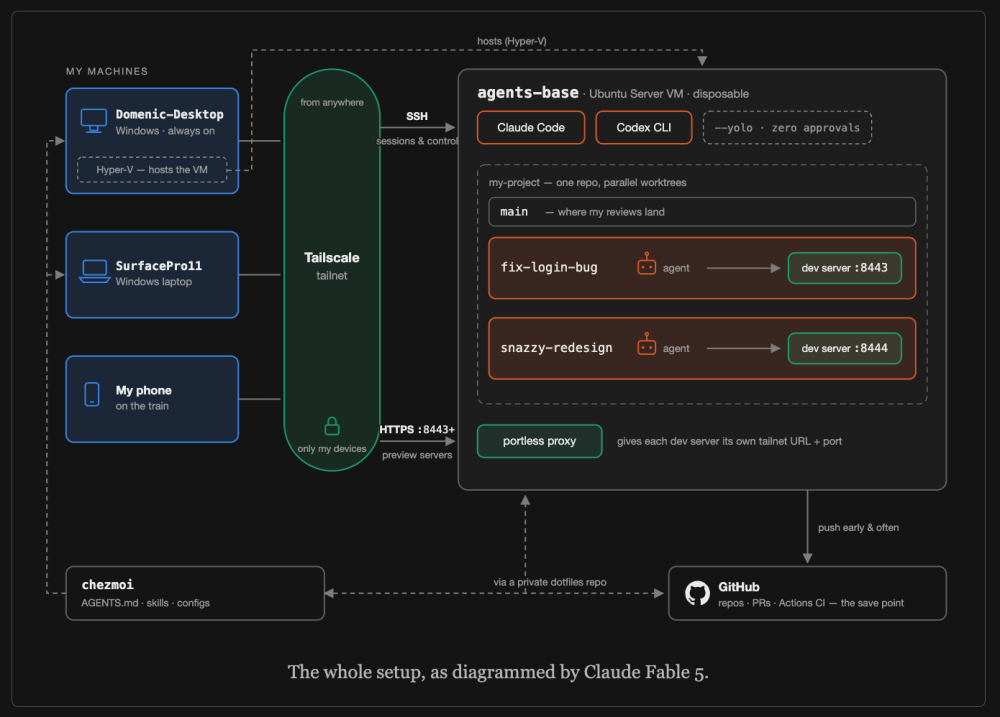
Task: Click the via a private dotfiles repo label
Action: pos(550,582)
